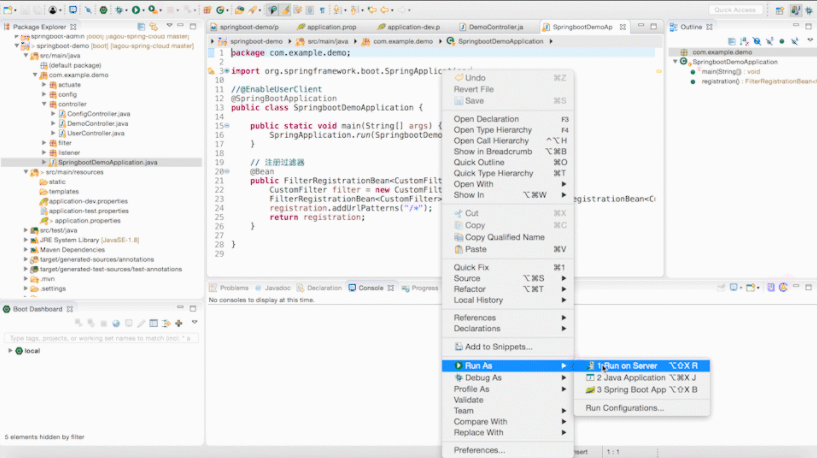Open Boot Dashboard view menu triangle

click(194, 323)
